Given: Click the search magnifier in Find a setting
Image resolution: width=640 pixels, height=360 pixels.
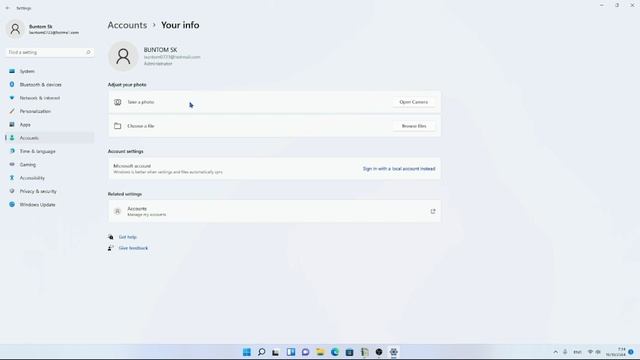Looking at the screenshot, I should (88, 52).
